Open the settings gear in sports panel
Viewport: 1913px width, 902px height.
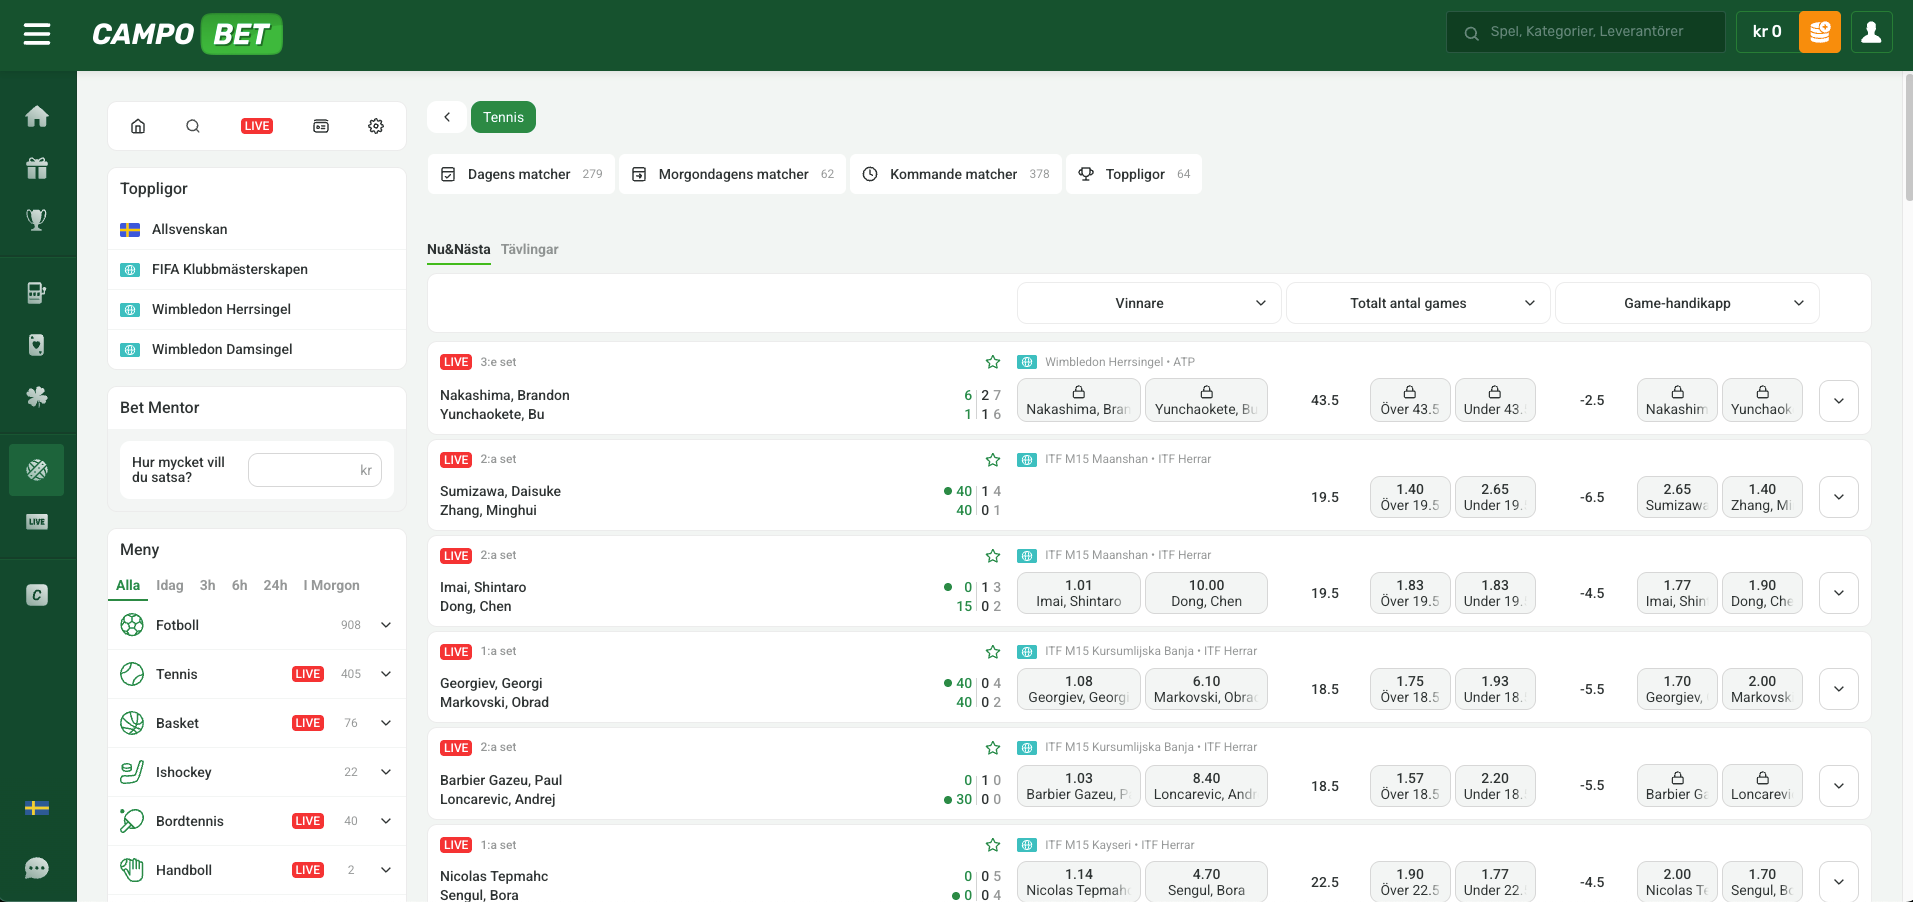[x=375, y=126]
